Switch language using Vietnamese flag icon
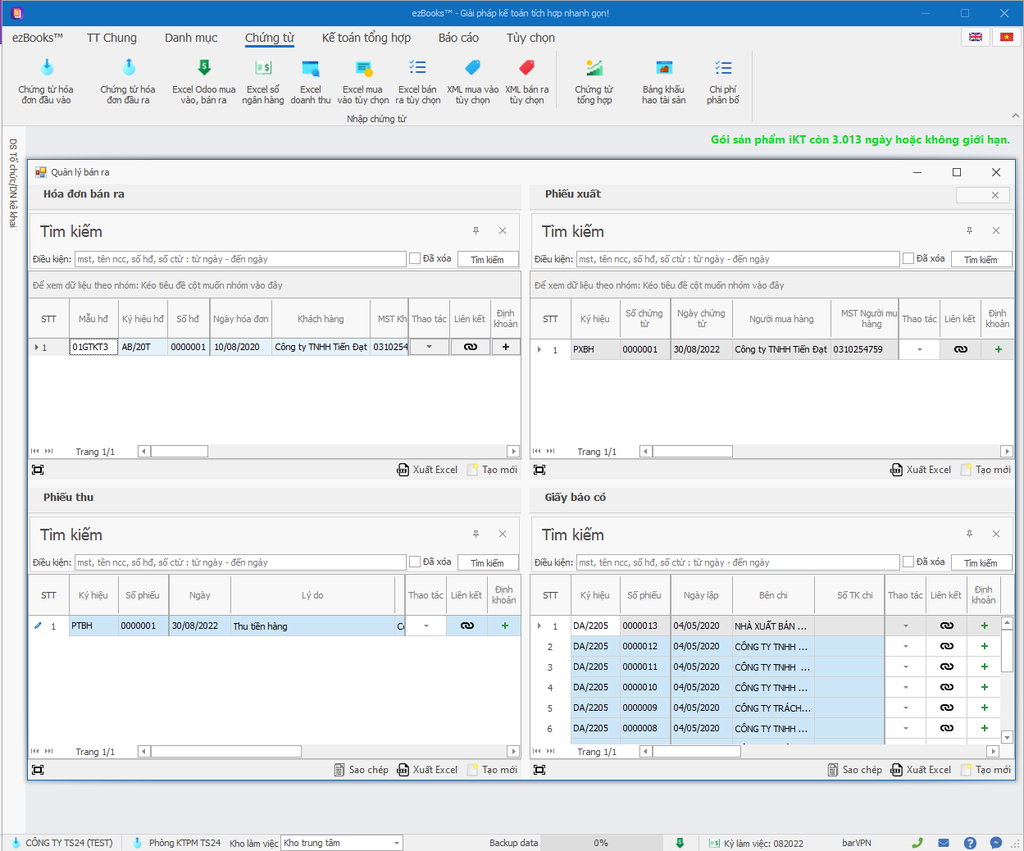The height and width of the screenshot is (851, 1024). [1006, 37]
